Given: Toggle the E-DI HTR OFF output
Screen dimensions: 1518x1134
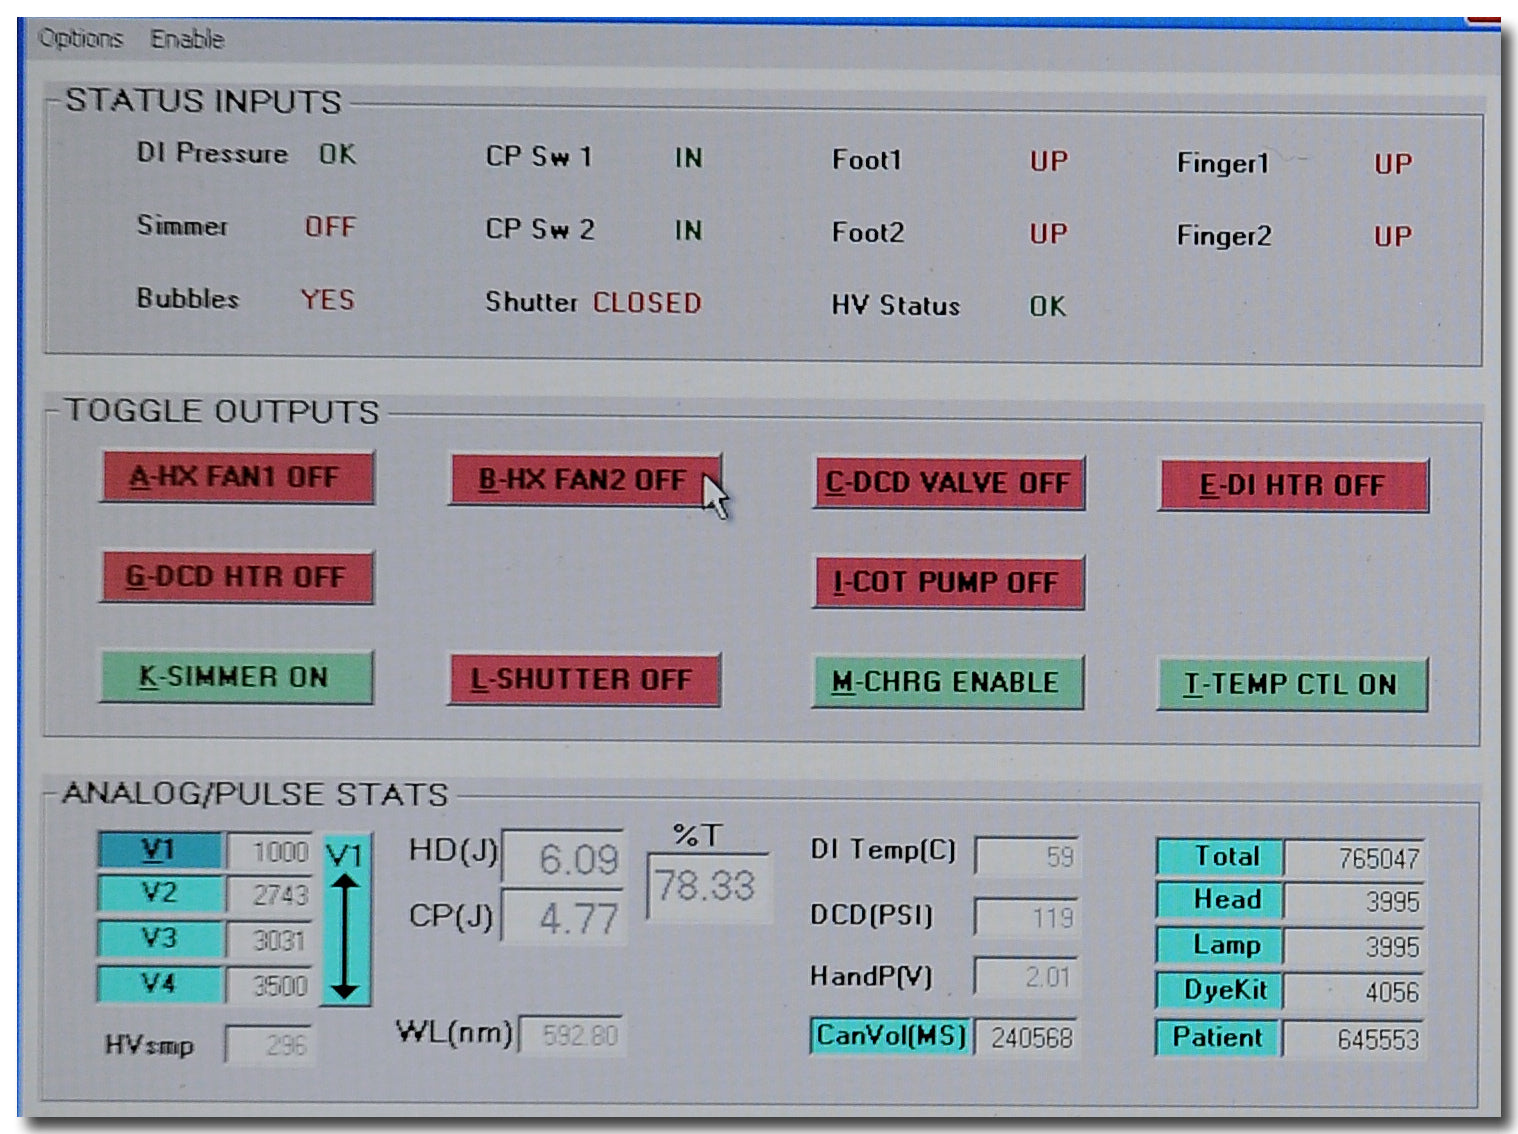Looking at the screenshot, I should tap(1294, 486).
